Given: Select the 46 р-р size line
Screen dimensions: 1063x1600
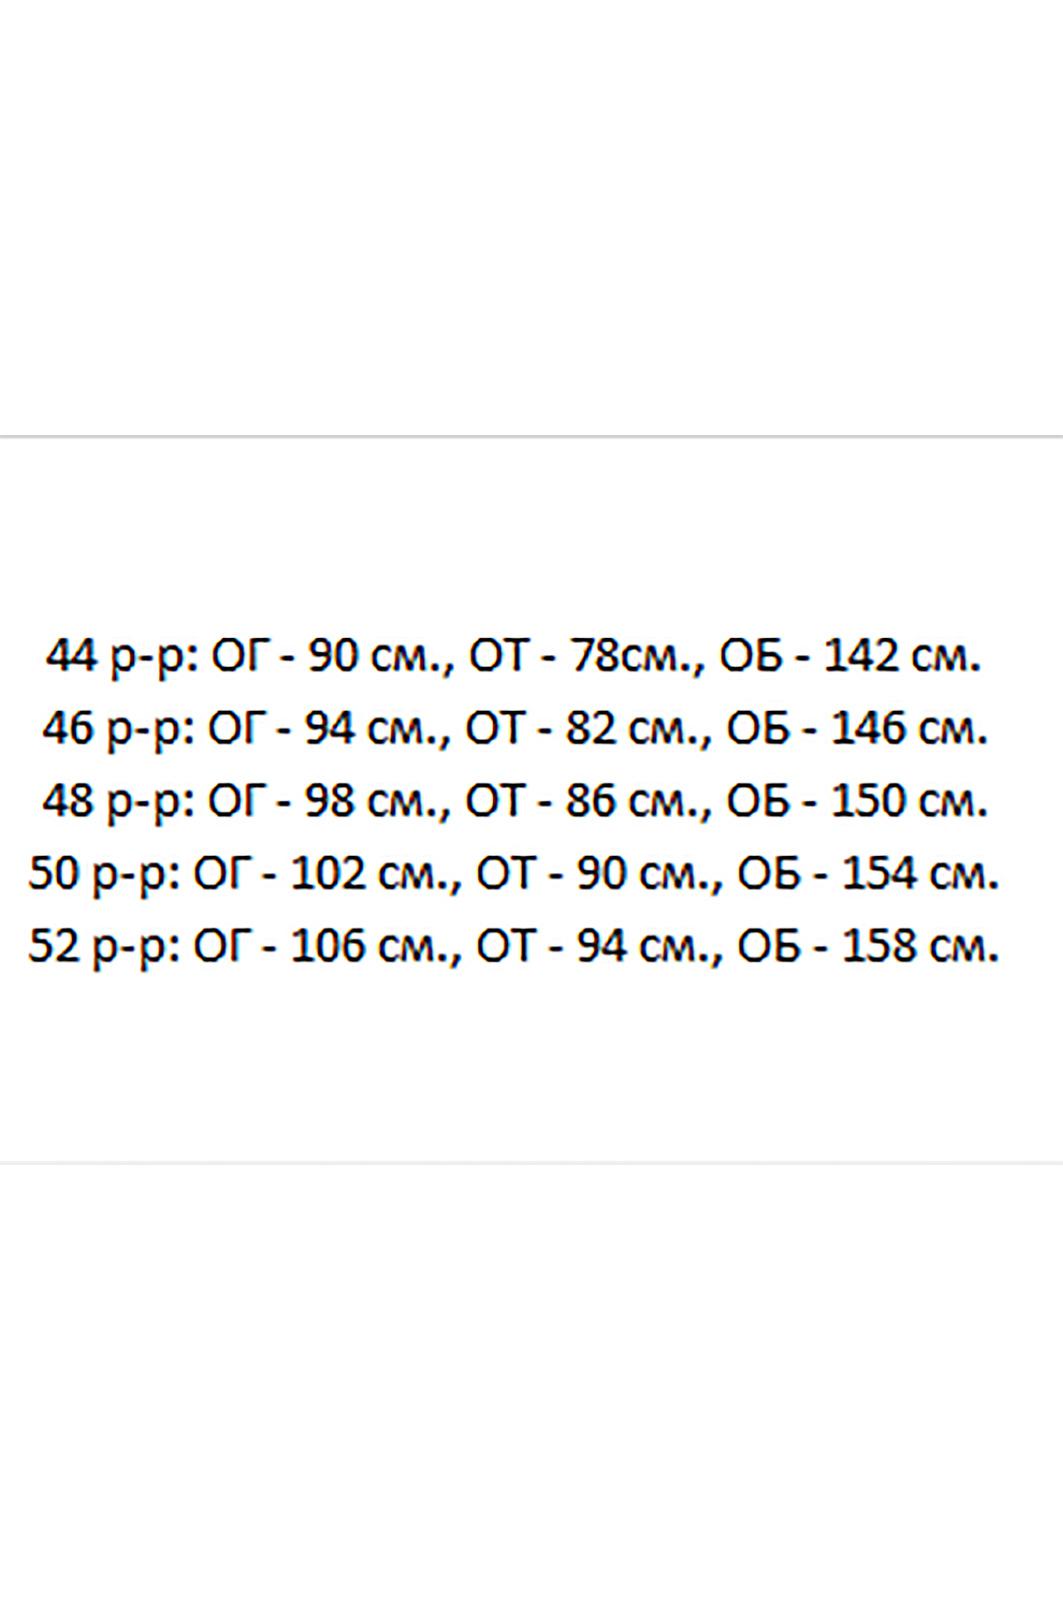Looking at the screenshot, I should [514, 731].
